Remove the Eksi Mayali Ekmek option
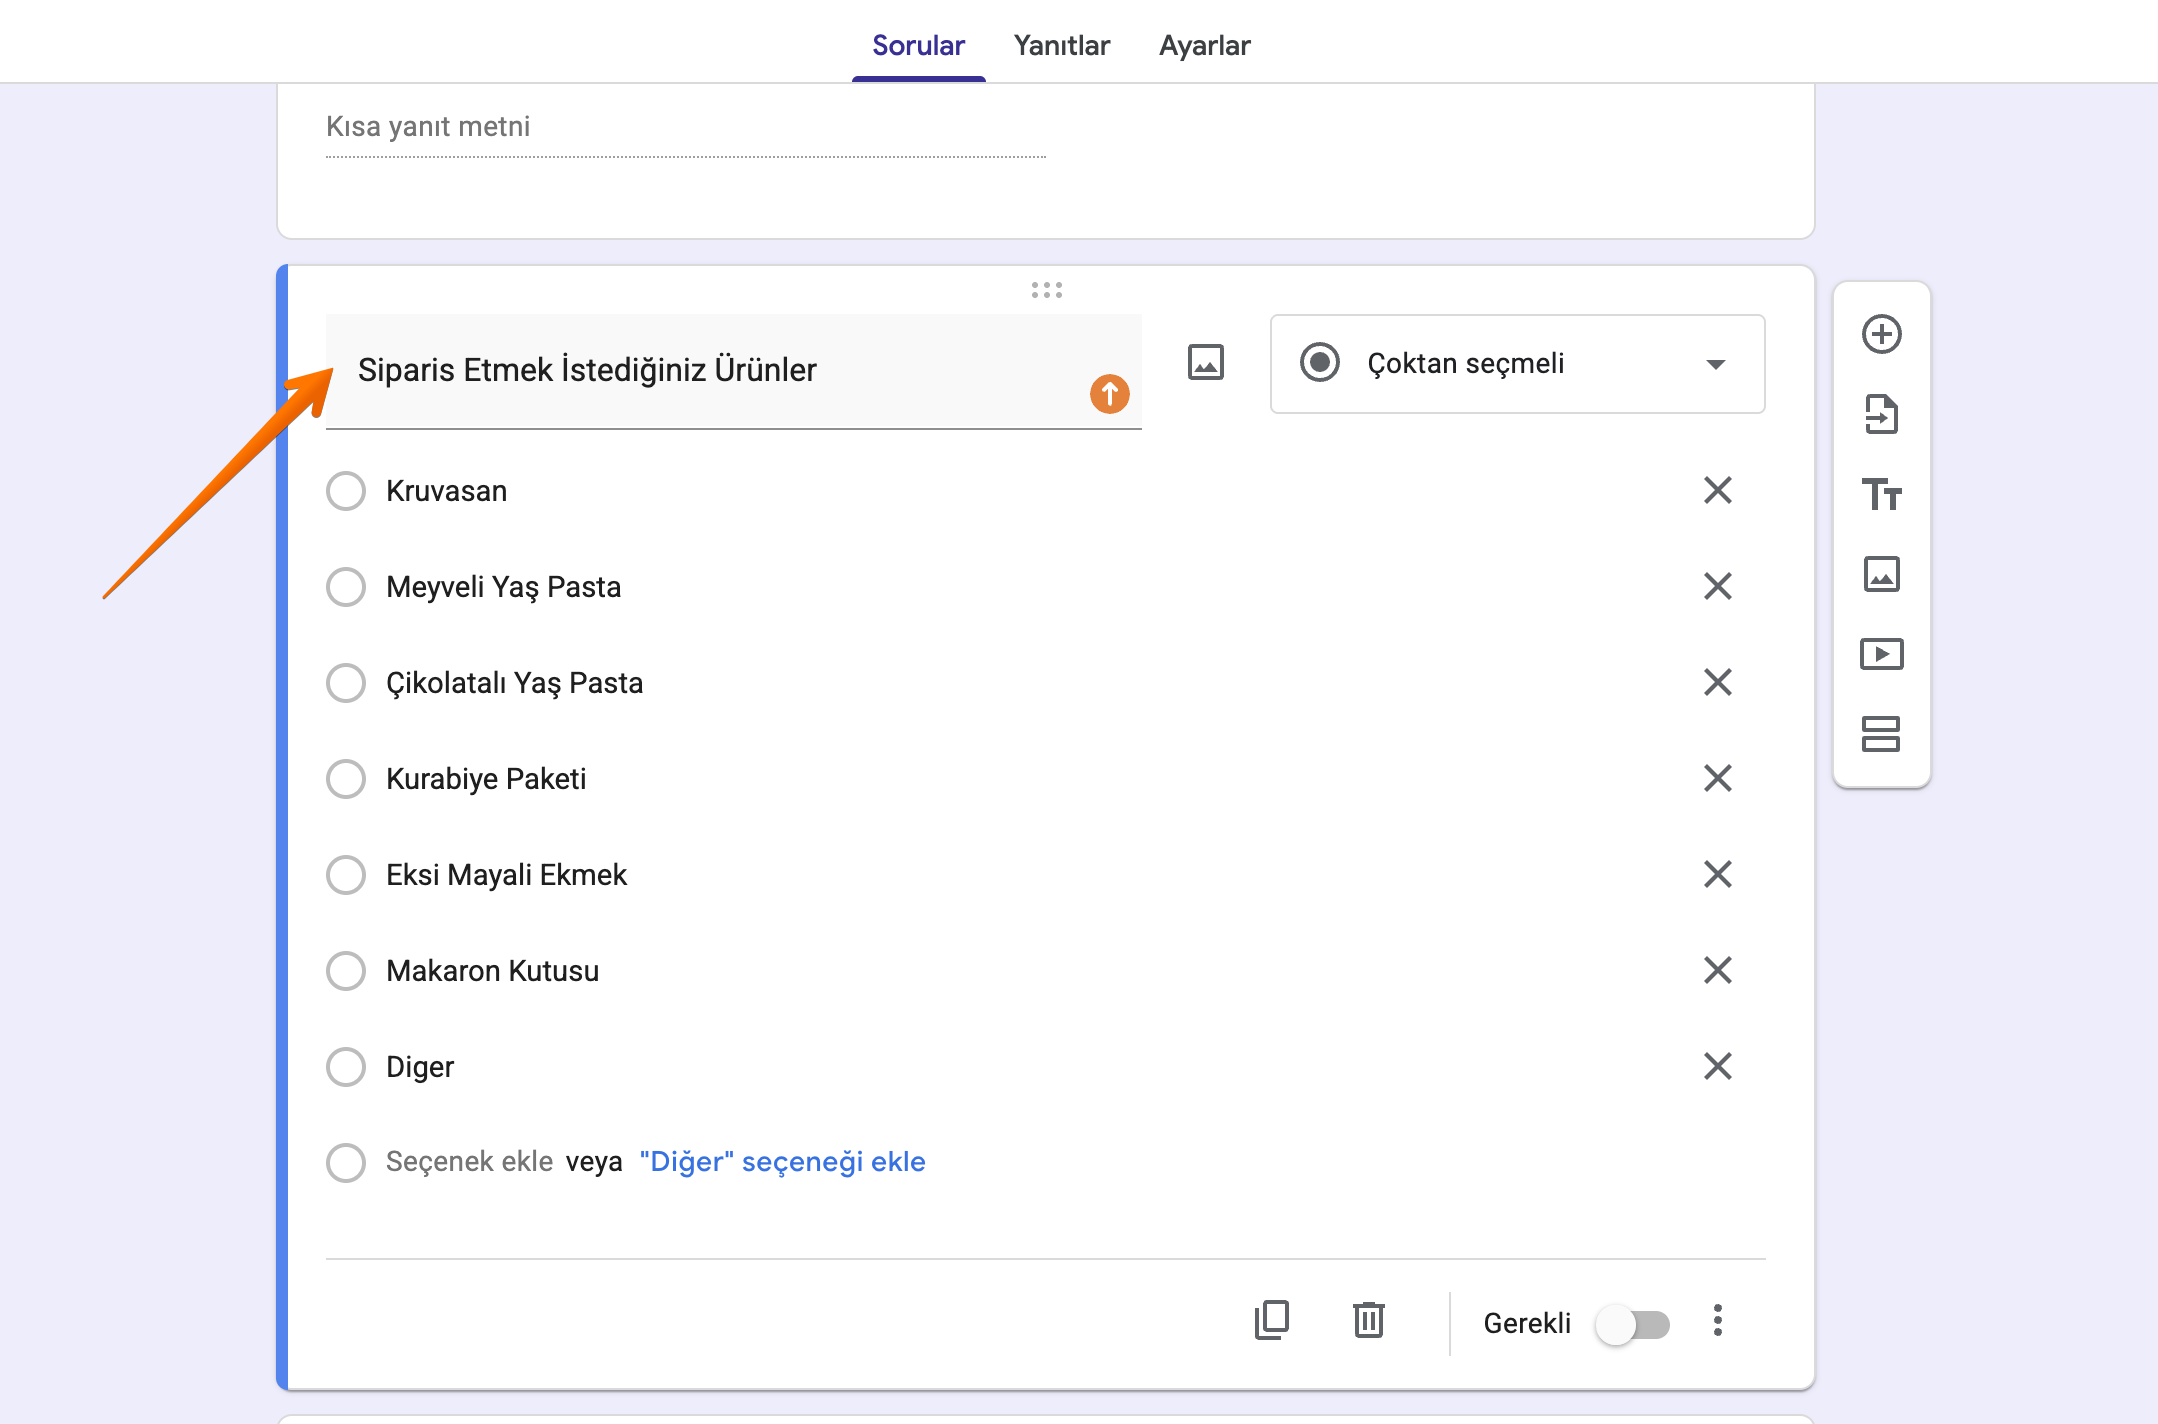2158x1424 pixels. pyautogui.click(x=1717, y=874)
